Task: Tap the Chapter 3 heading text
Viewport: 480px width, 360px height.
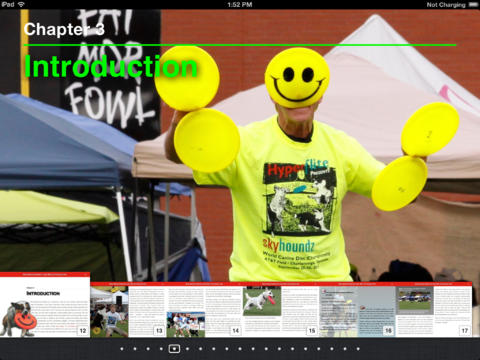Action: point(64,29)
